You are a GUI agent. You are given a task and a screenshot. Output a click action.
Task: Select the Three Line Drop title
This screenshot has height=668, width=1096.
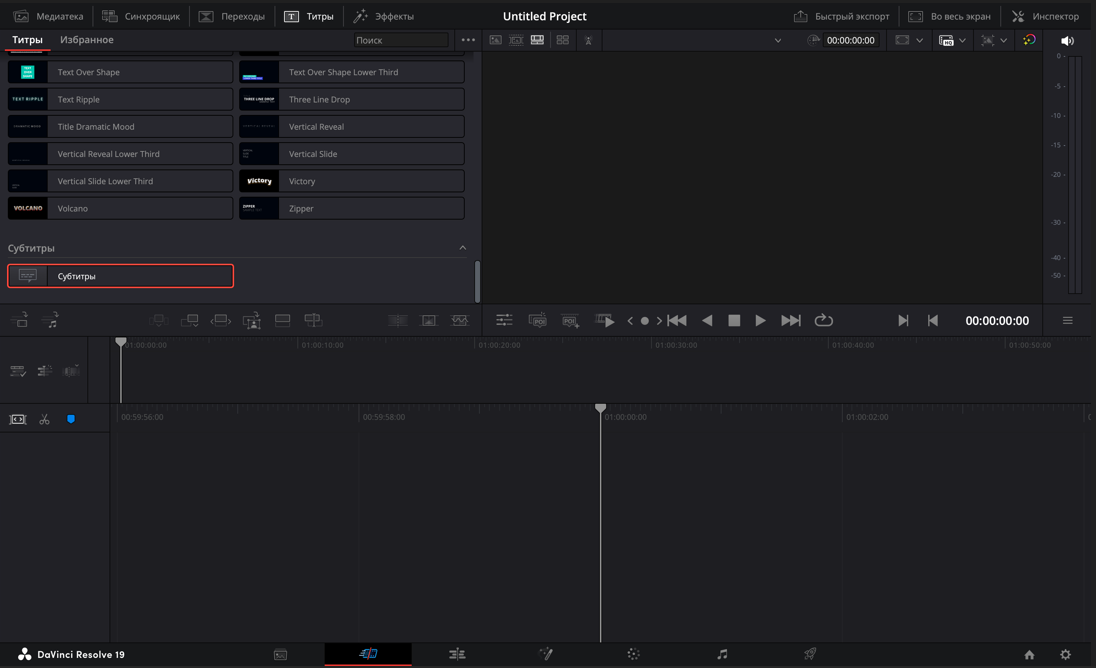click(352, 99)
